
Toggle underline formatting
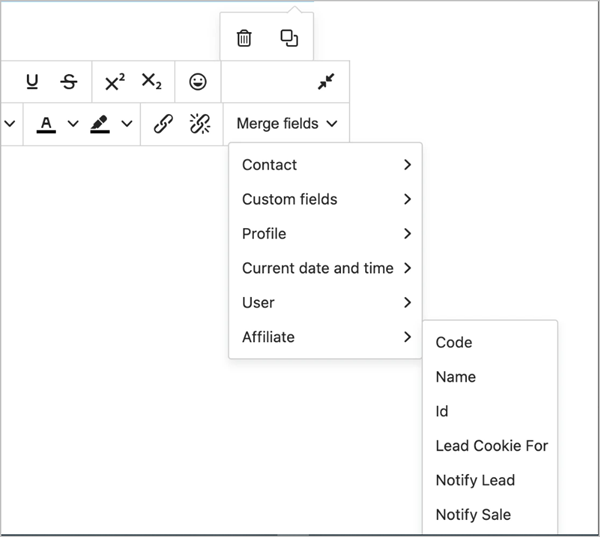(32, 82)
